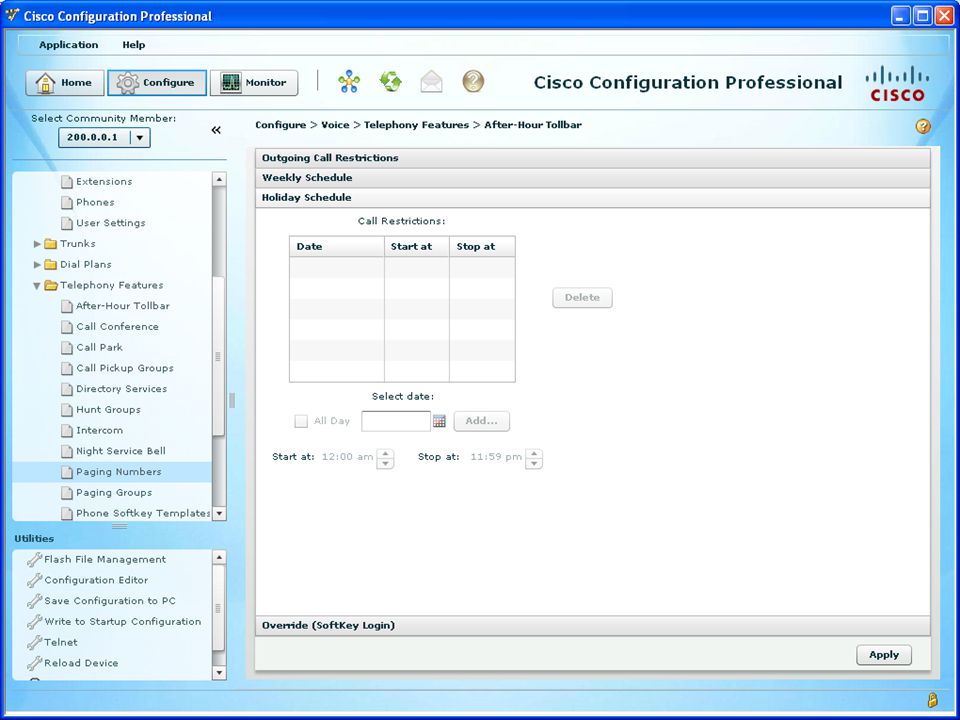Decrease the Start at time
This screenshot has width=960, height=720.
point(385,463)
